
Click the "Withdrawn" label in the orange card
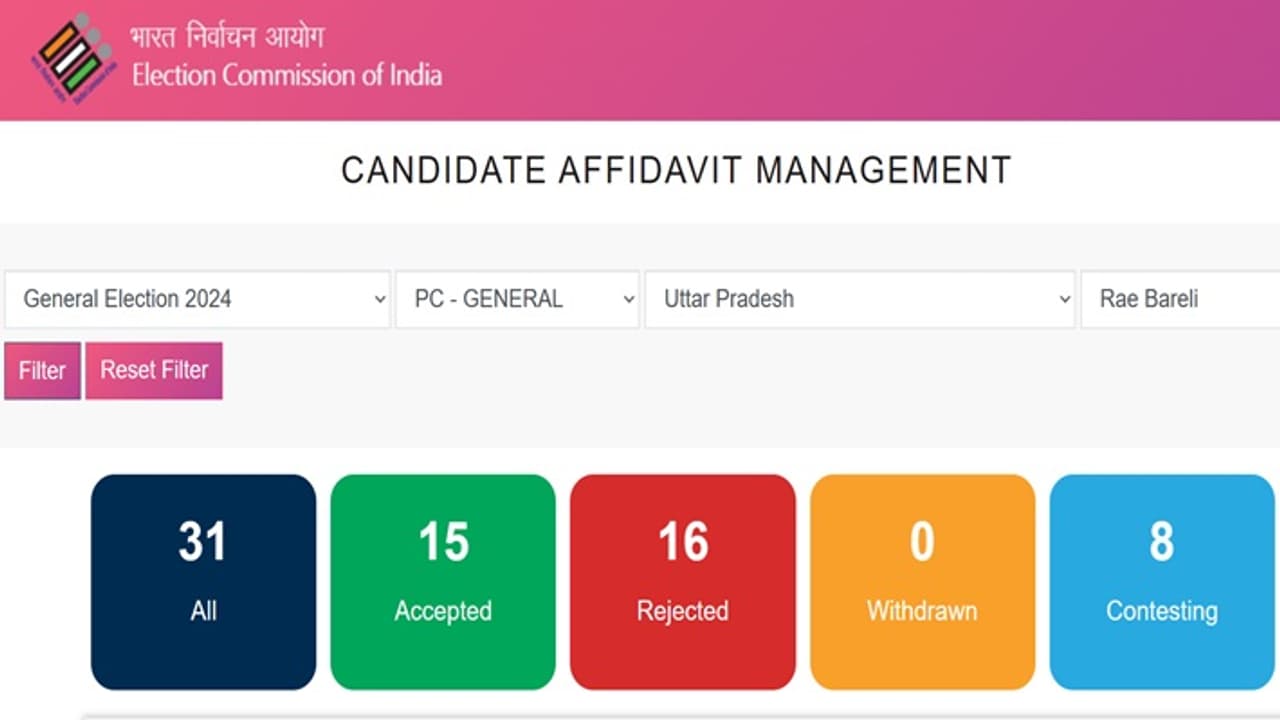922,610
